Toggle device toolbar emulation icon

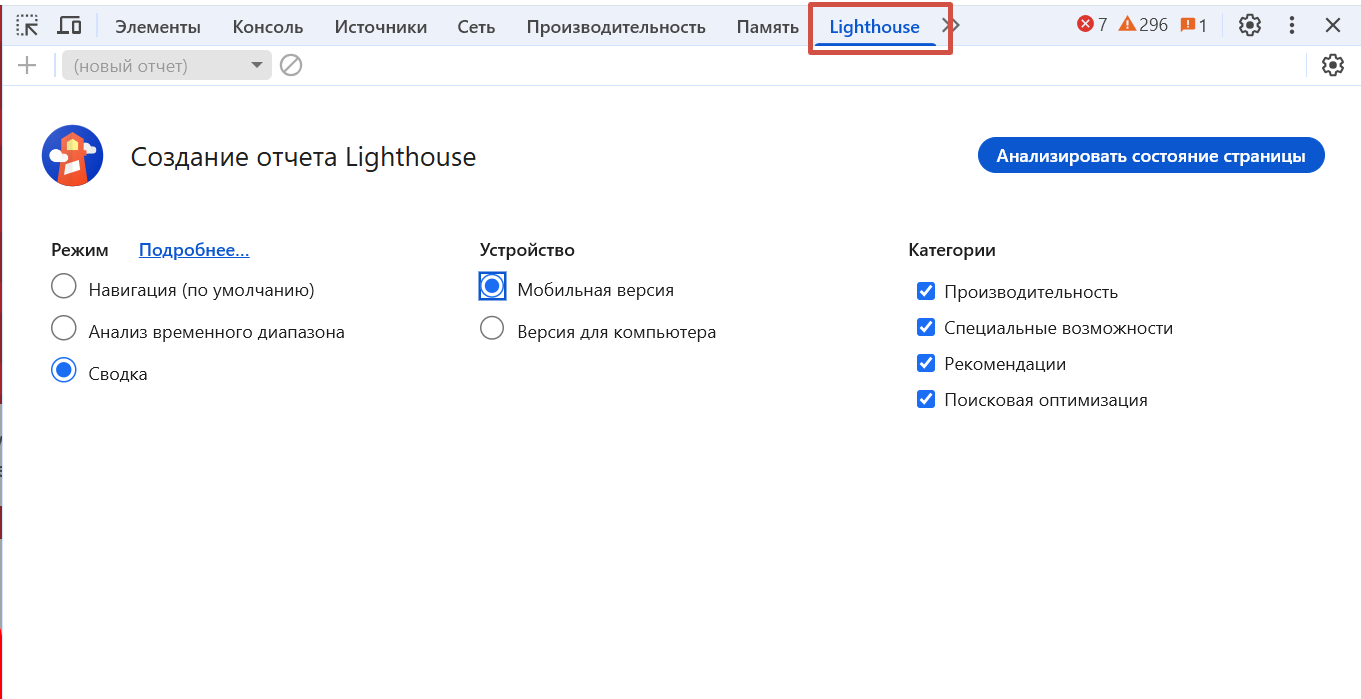[x=69, y=26]
